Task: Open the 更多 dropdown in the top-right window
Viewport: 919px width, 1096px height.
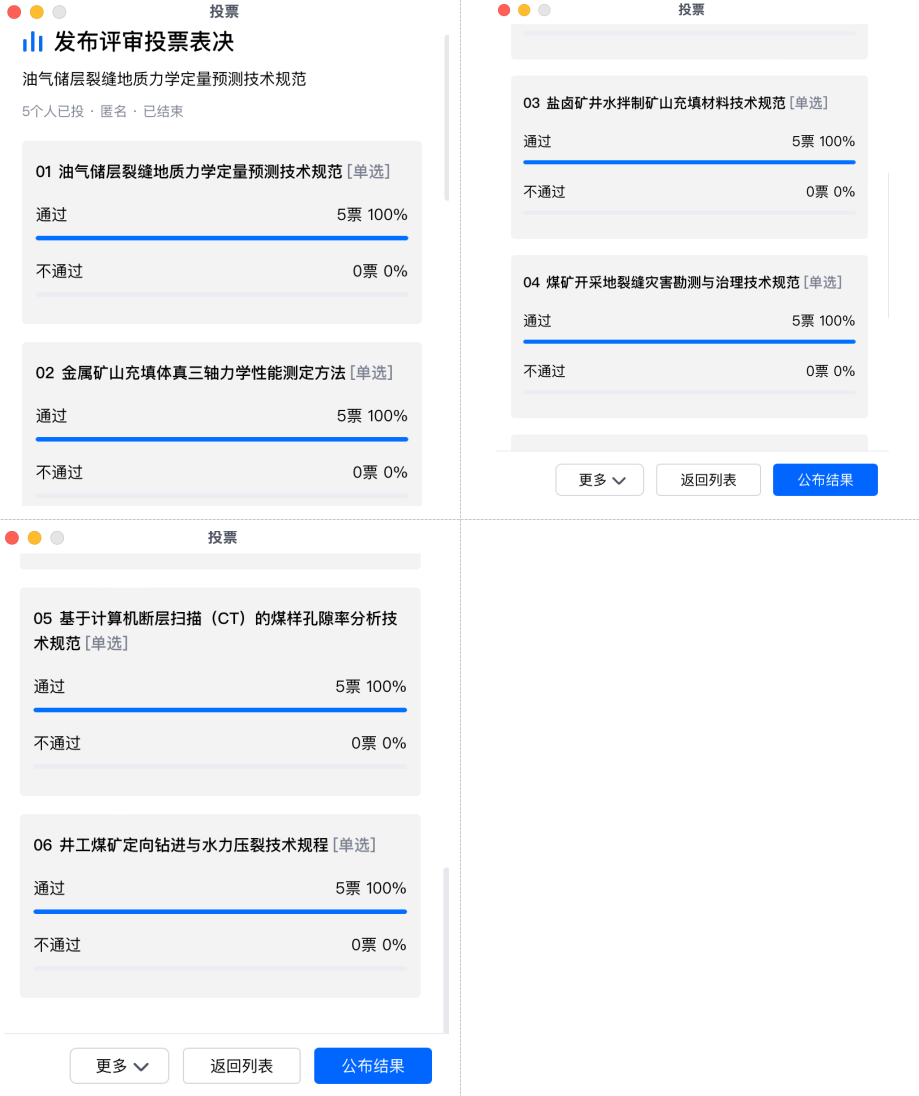Action: point(599,480)
